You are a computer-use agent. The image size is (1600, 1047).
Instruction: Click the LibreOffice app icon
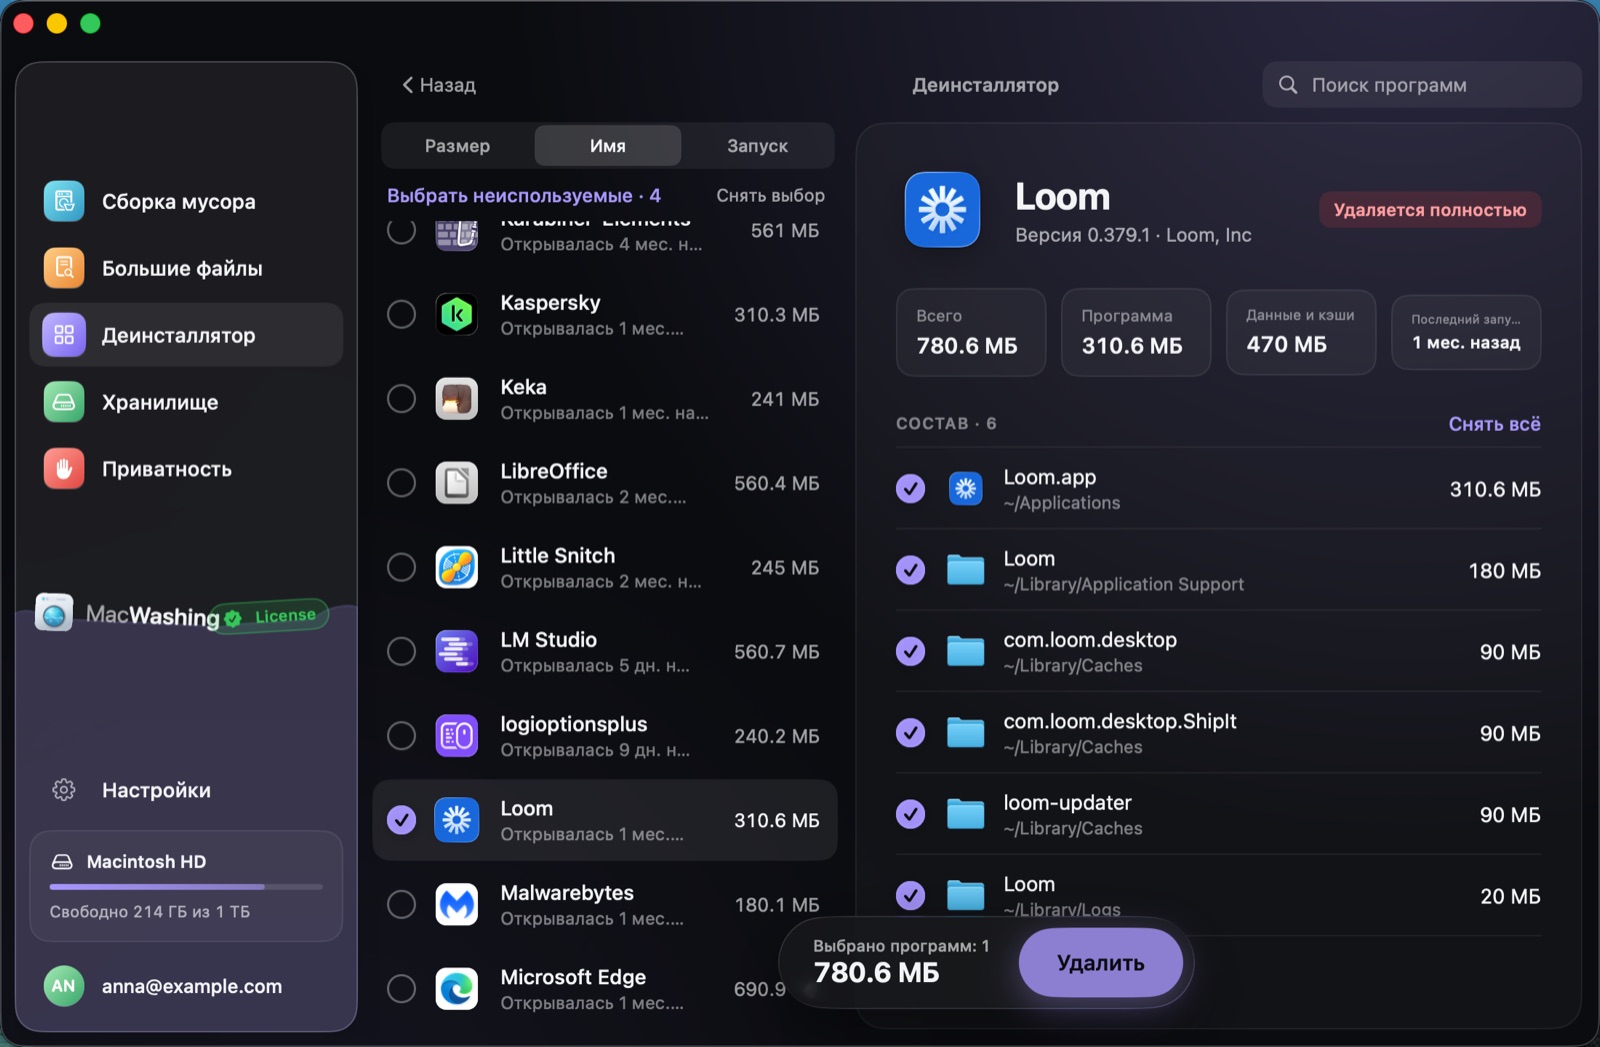click(x=457, y=483)
